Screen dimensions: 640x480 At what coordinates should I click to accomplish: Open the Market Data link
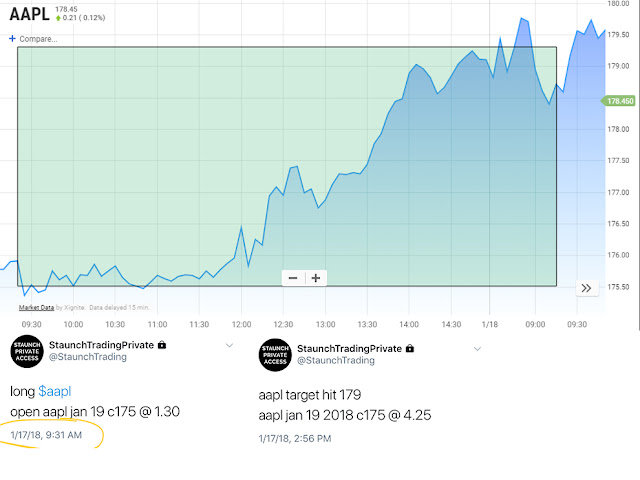(x=36, y=307)
